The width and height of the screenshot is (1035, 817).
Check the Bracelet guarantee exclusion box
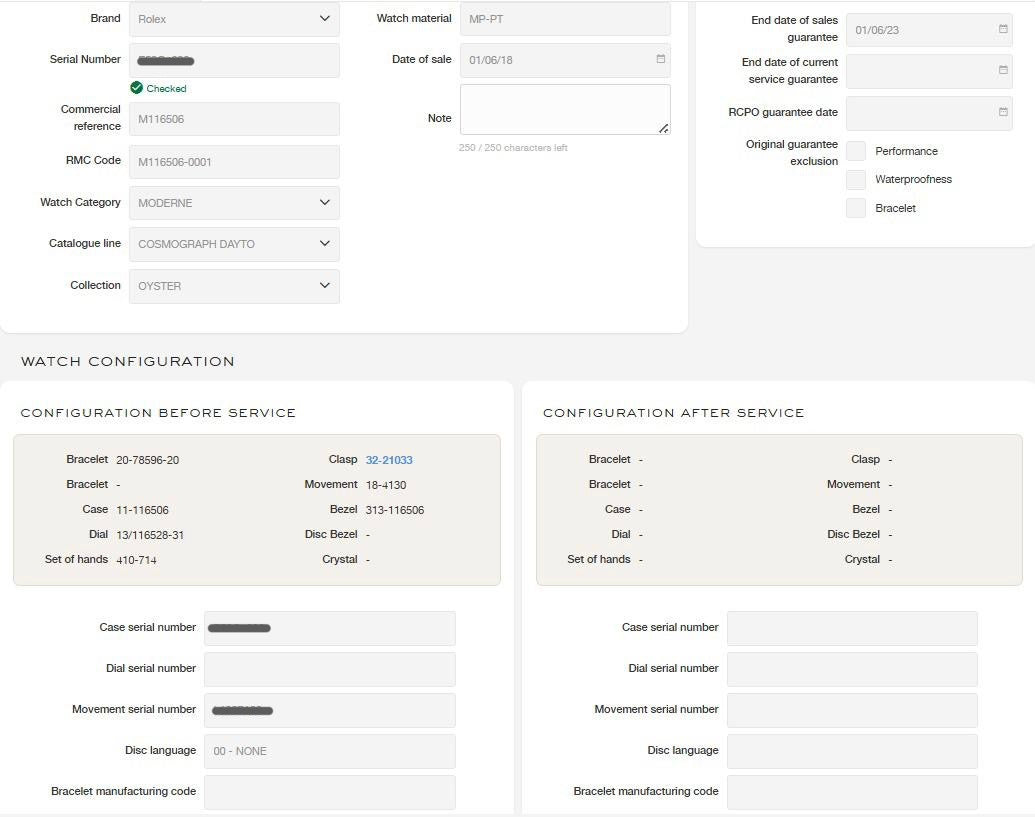click(856, 208)
